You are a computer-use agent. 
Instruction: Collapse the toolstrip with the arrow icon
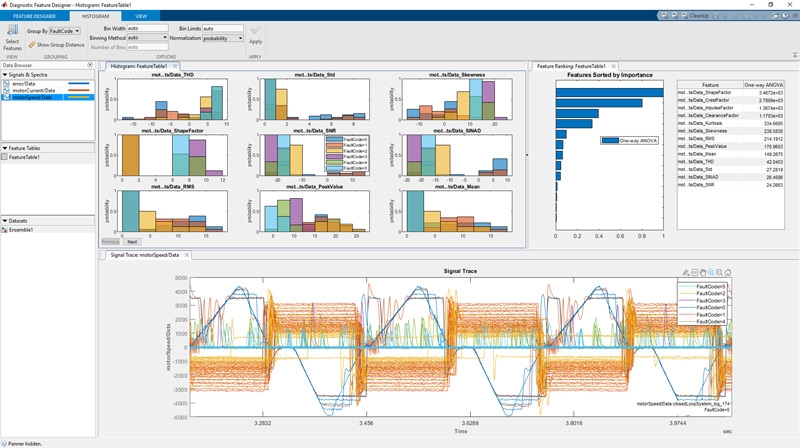794,55
